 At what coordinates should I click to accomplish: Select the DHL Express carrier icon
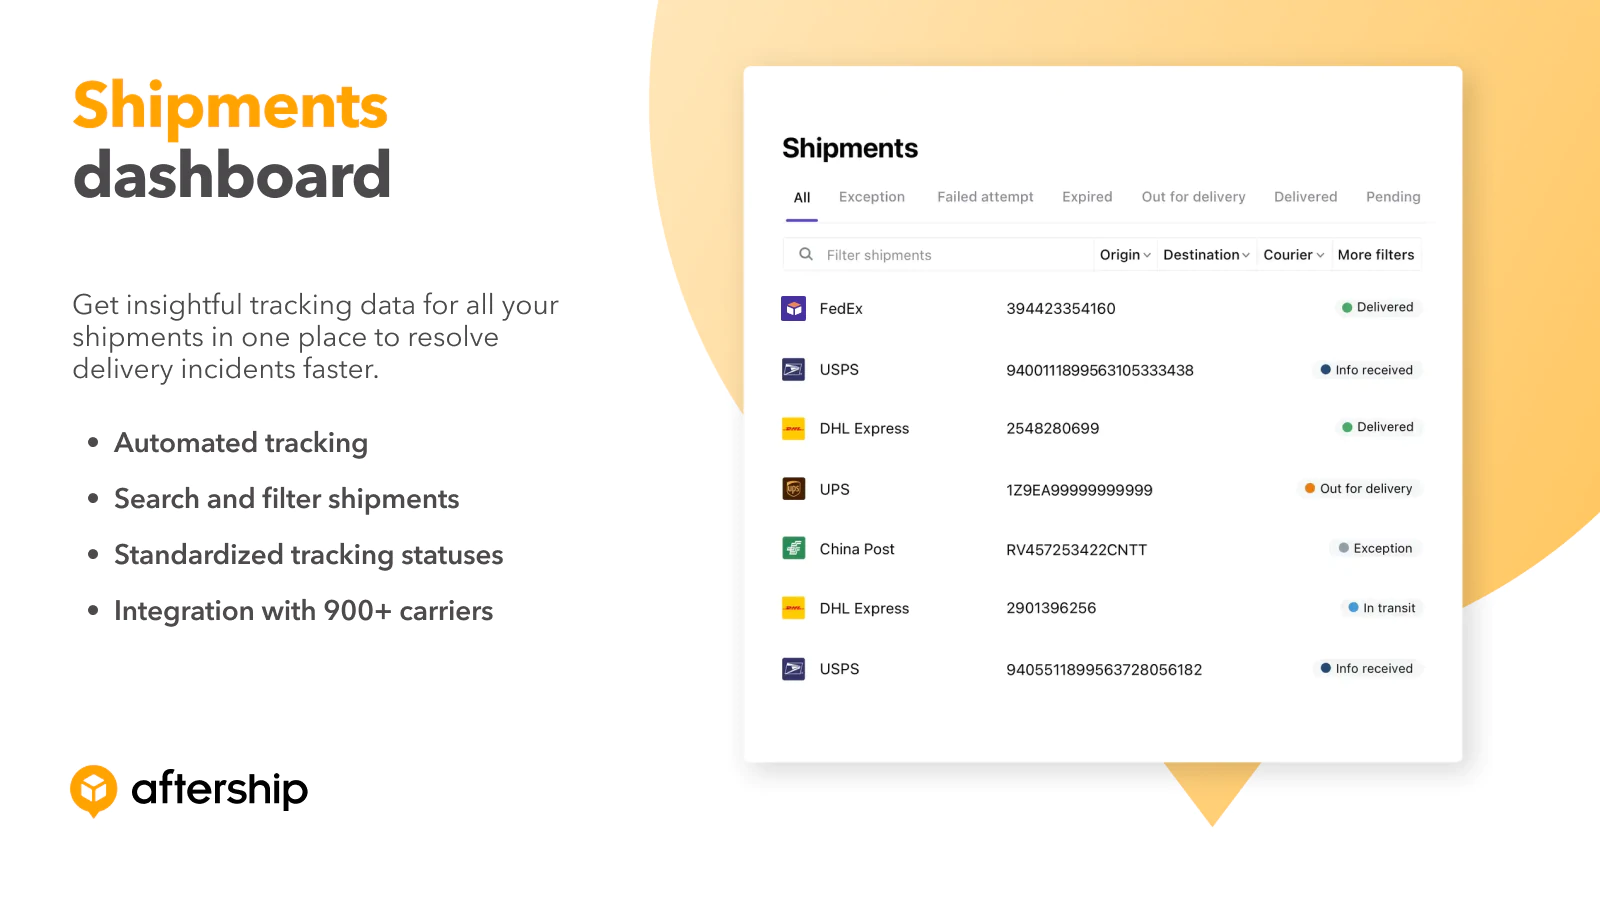pos(793,428)
